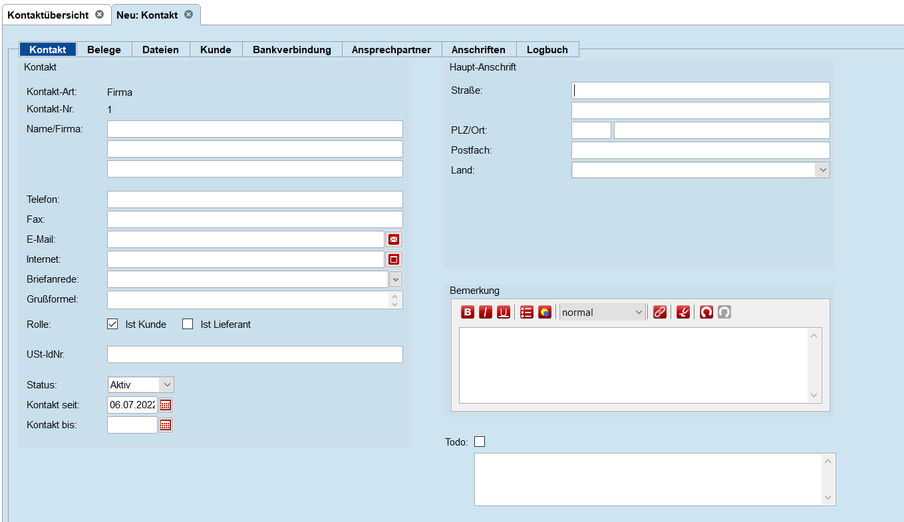This screenshot has width=904, height=522.
Task: Expand the Briefanrede dropdown arrow
Action: pyautogui.click(x=396, y=280)
